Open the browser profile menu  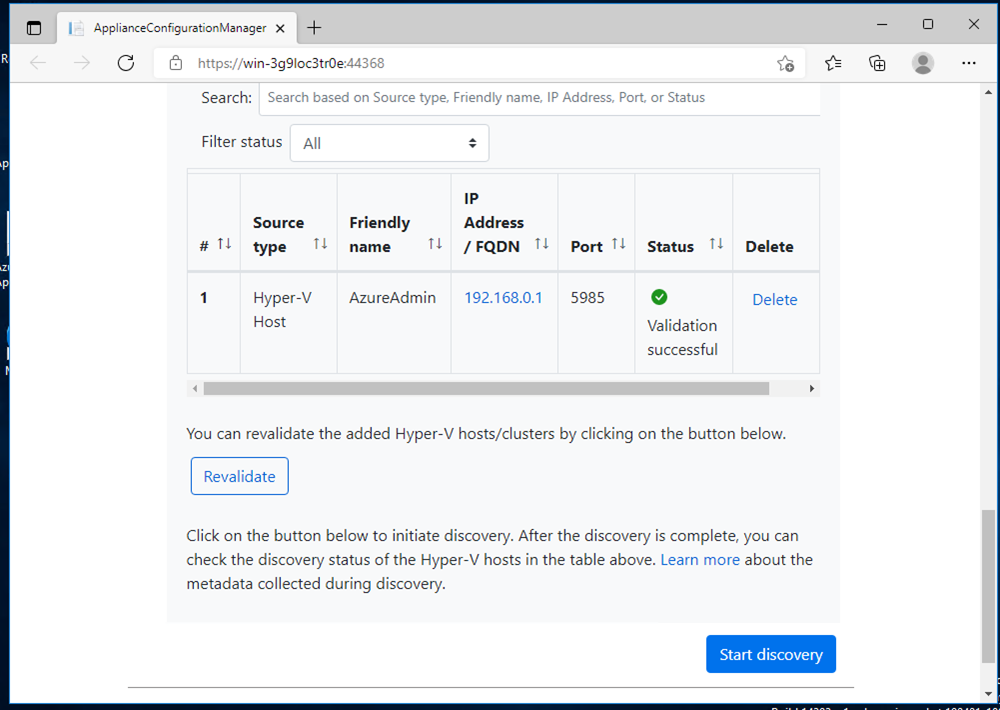point(922,62)
